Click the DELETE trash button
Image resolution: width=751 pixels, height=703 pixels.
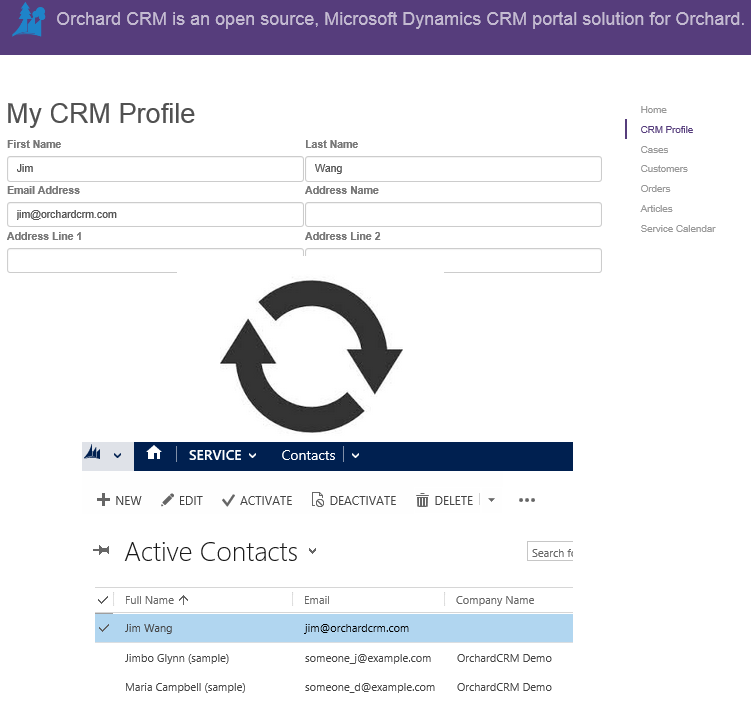444,500
